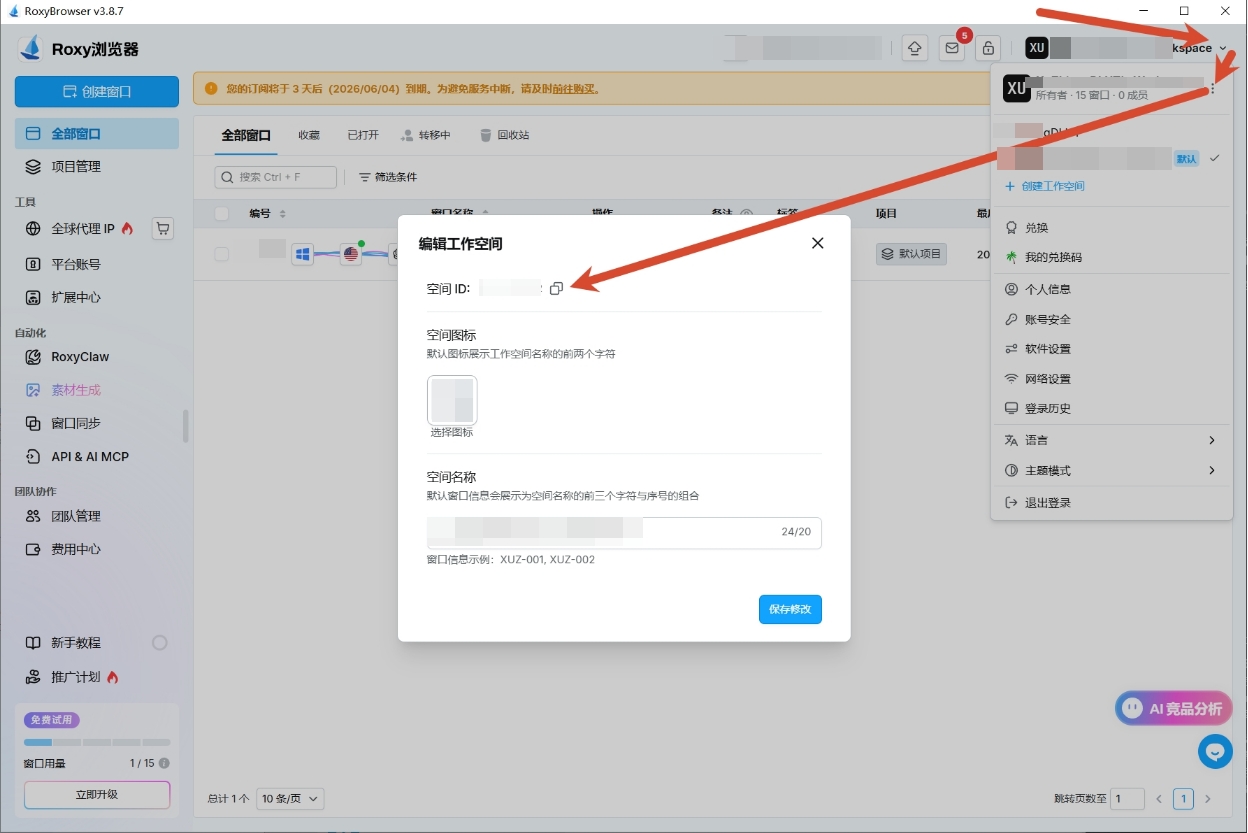Click the upload icon in the top bar
Viewport: 1248px width, 833px height.
point(914,48)
